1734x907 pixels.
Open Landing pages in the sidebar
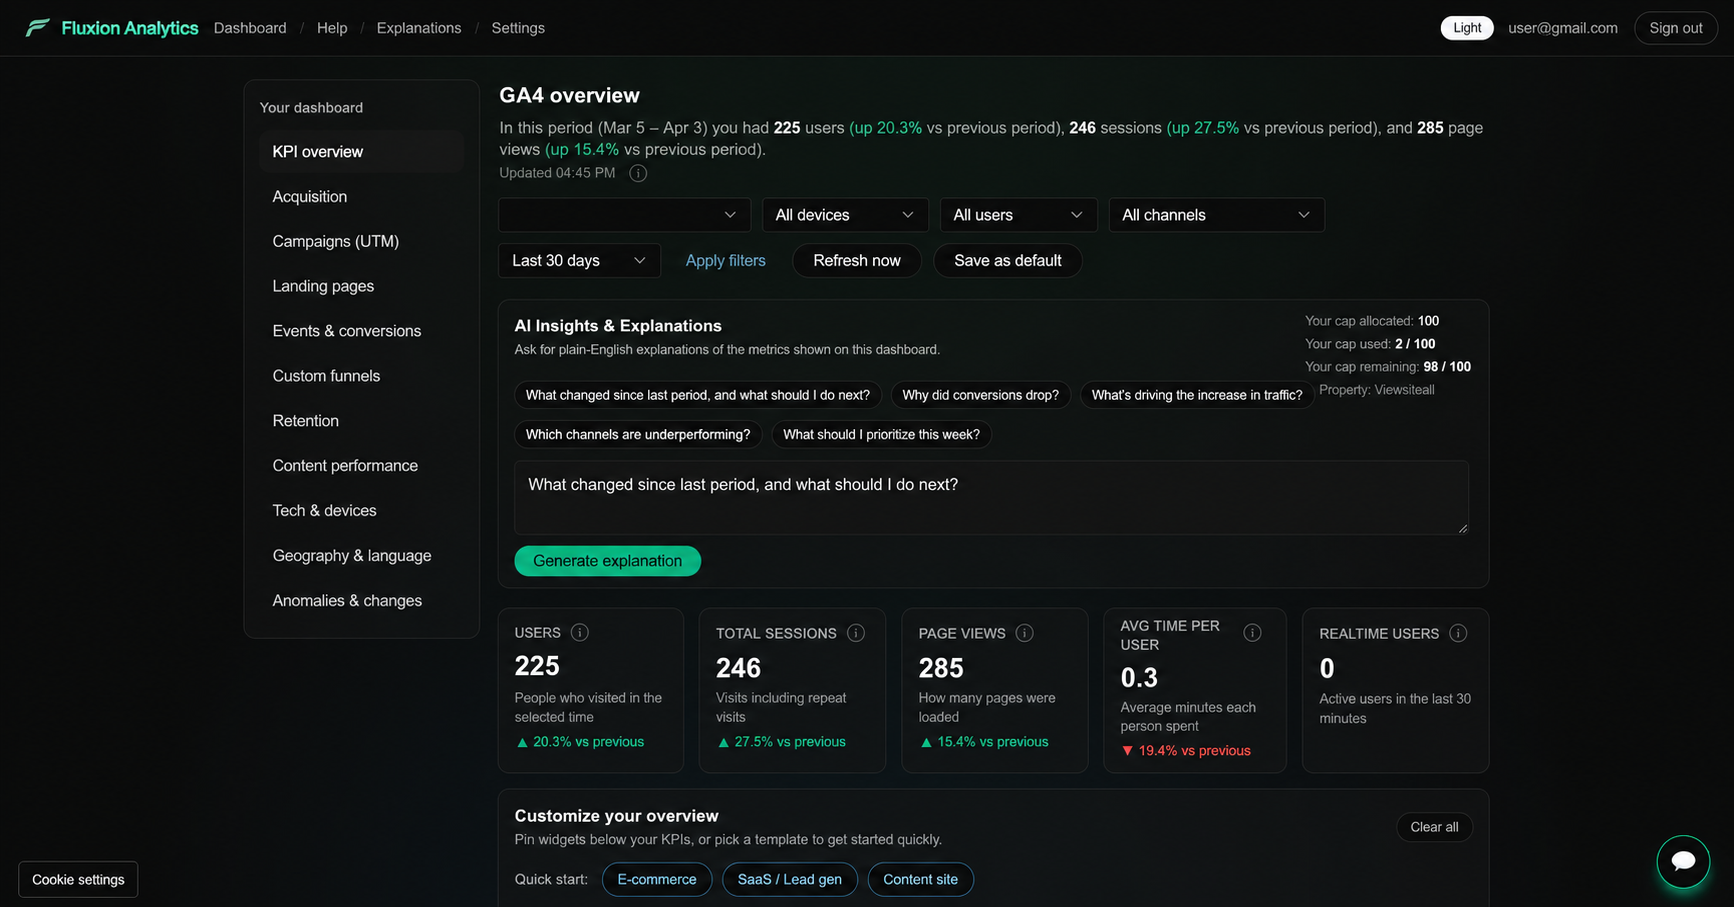tap(361, 286)
